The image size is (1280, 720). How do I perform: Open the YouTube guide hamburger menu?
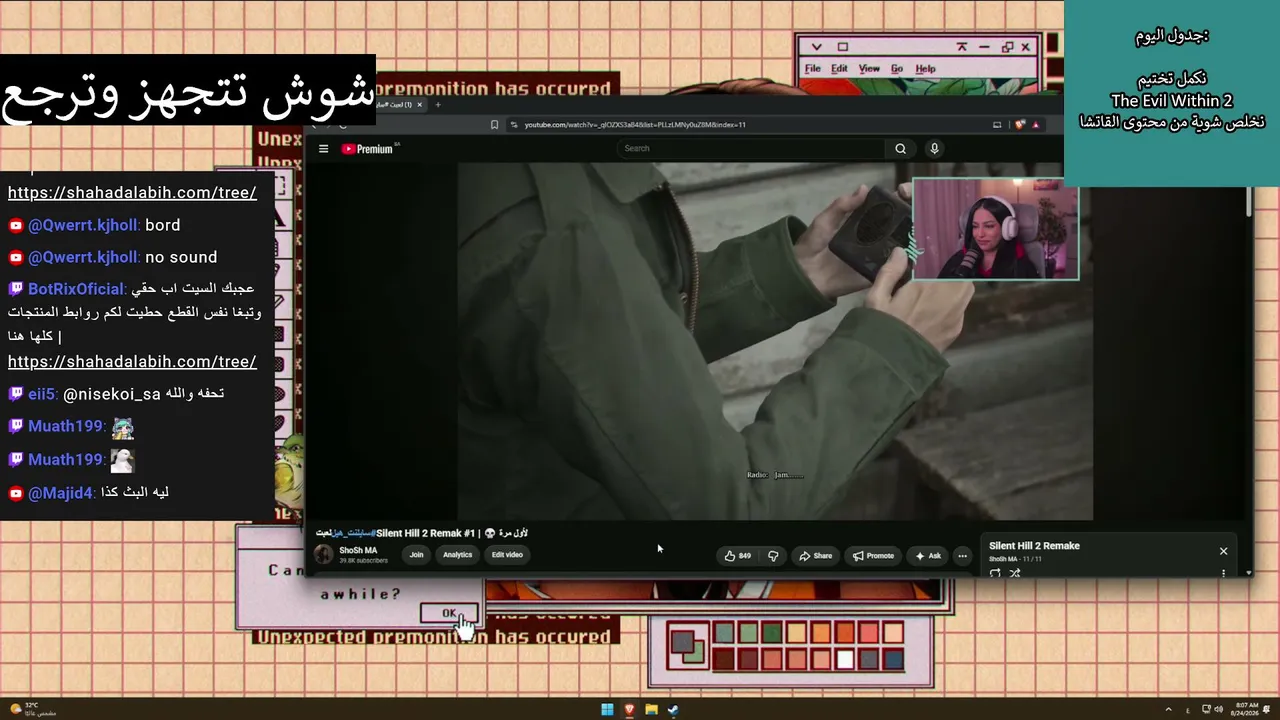coord(323,149)
